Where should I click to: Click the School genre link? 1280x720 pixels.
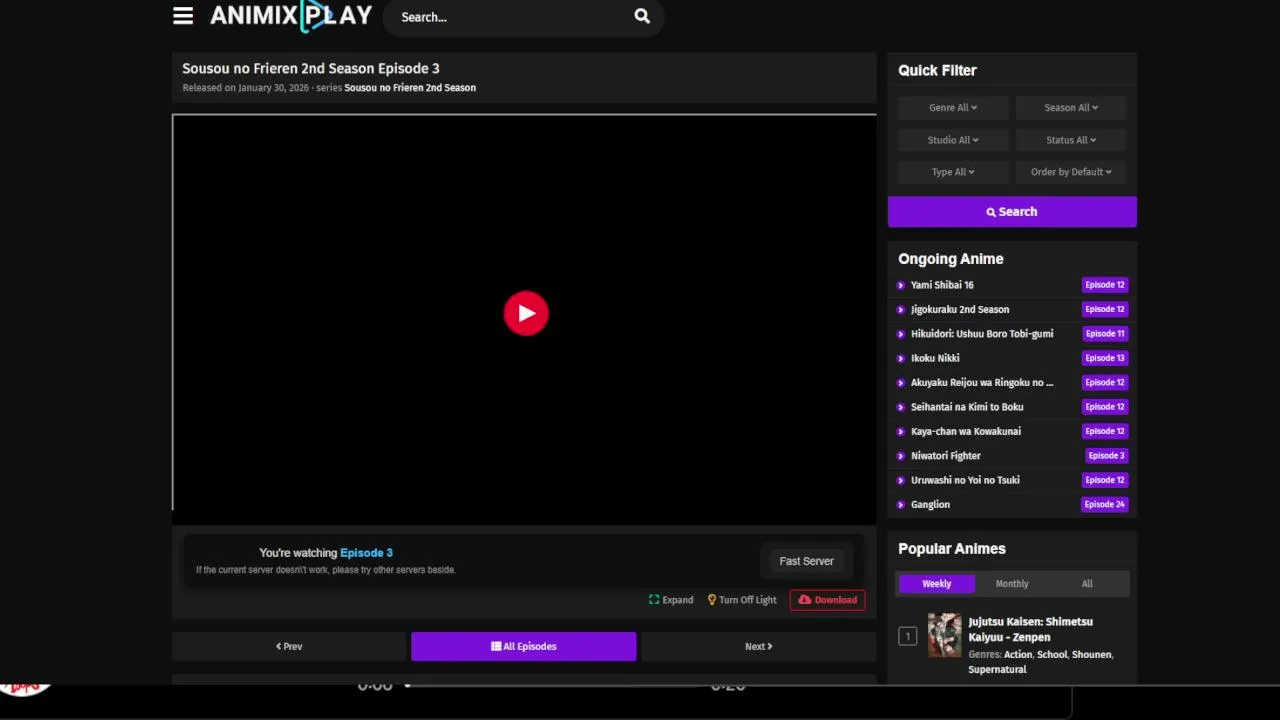tap(1052, 655)
